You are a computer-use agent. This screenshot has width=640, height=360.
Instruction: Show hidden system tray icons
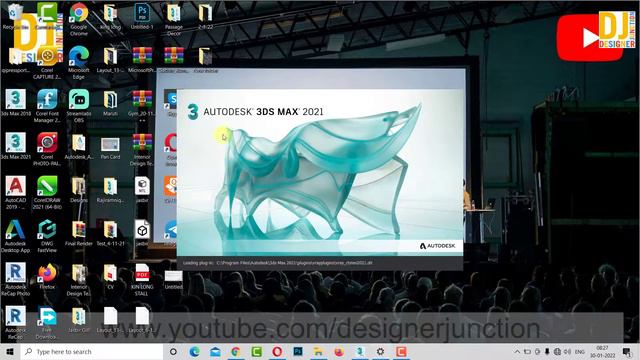click(517, 351)
